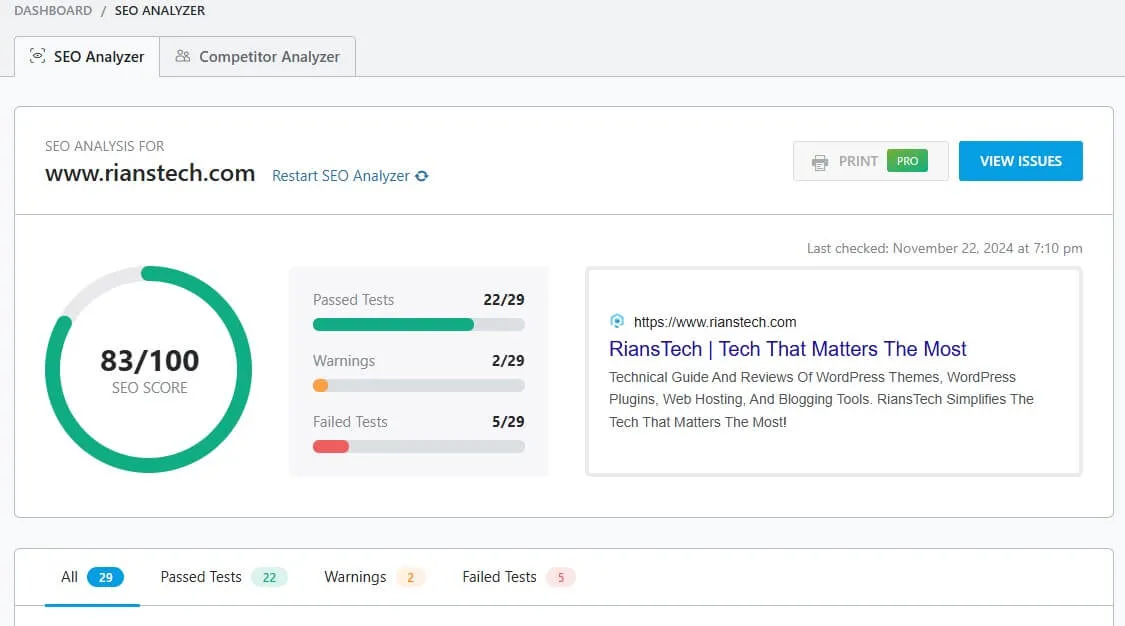Open the Failed Tests filter tab

click(x=498, y=577)
